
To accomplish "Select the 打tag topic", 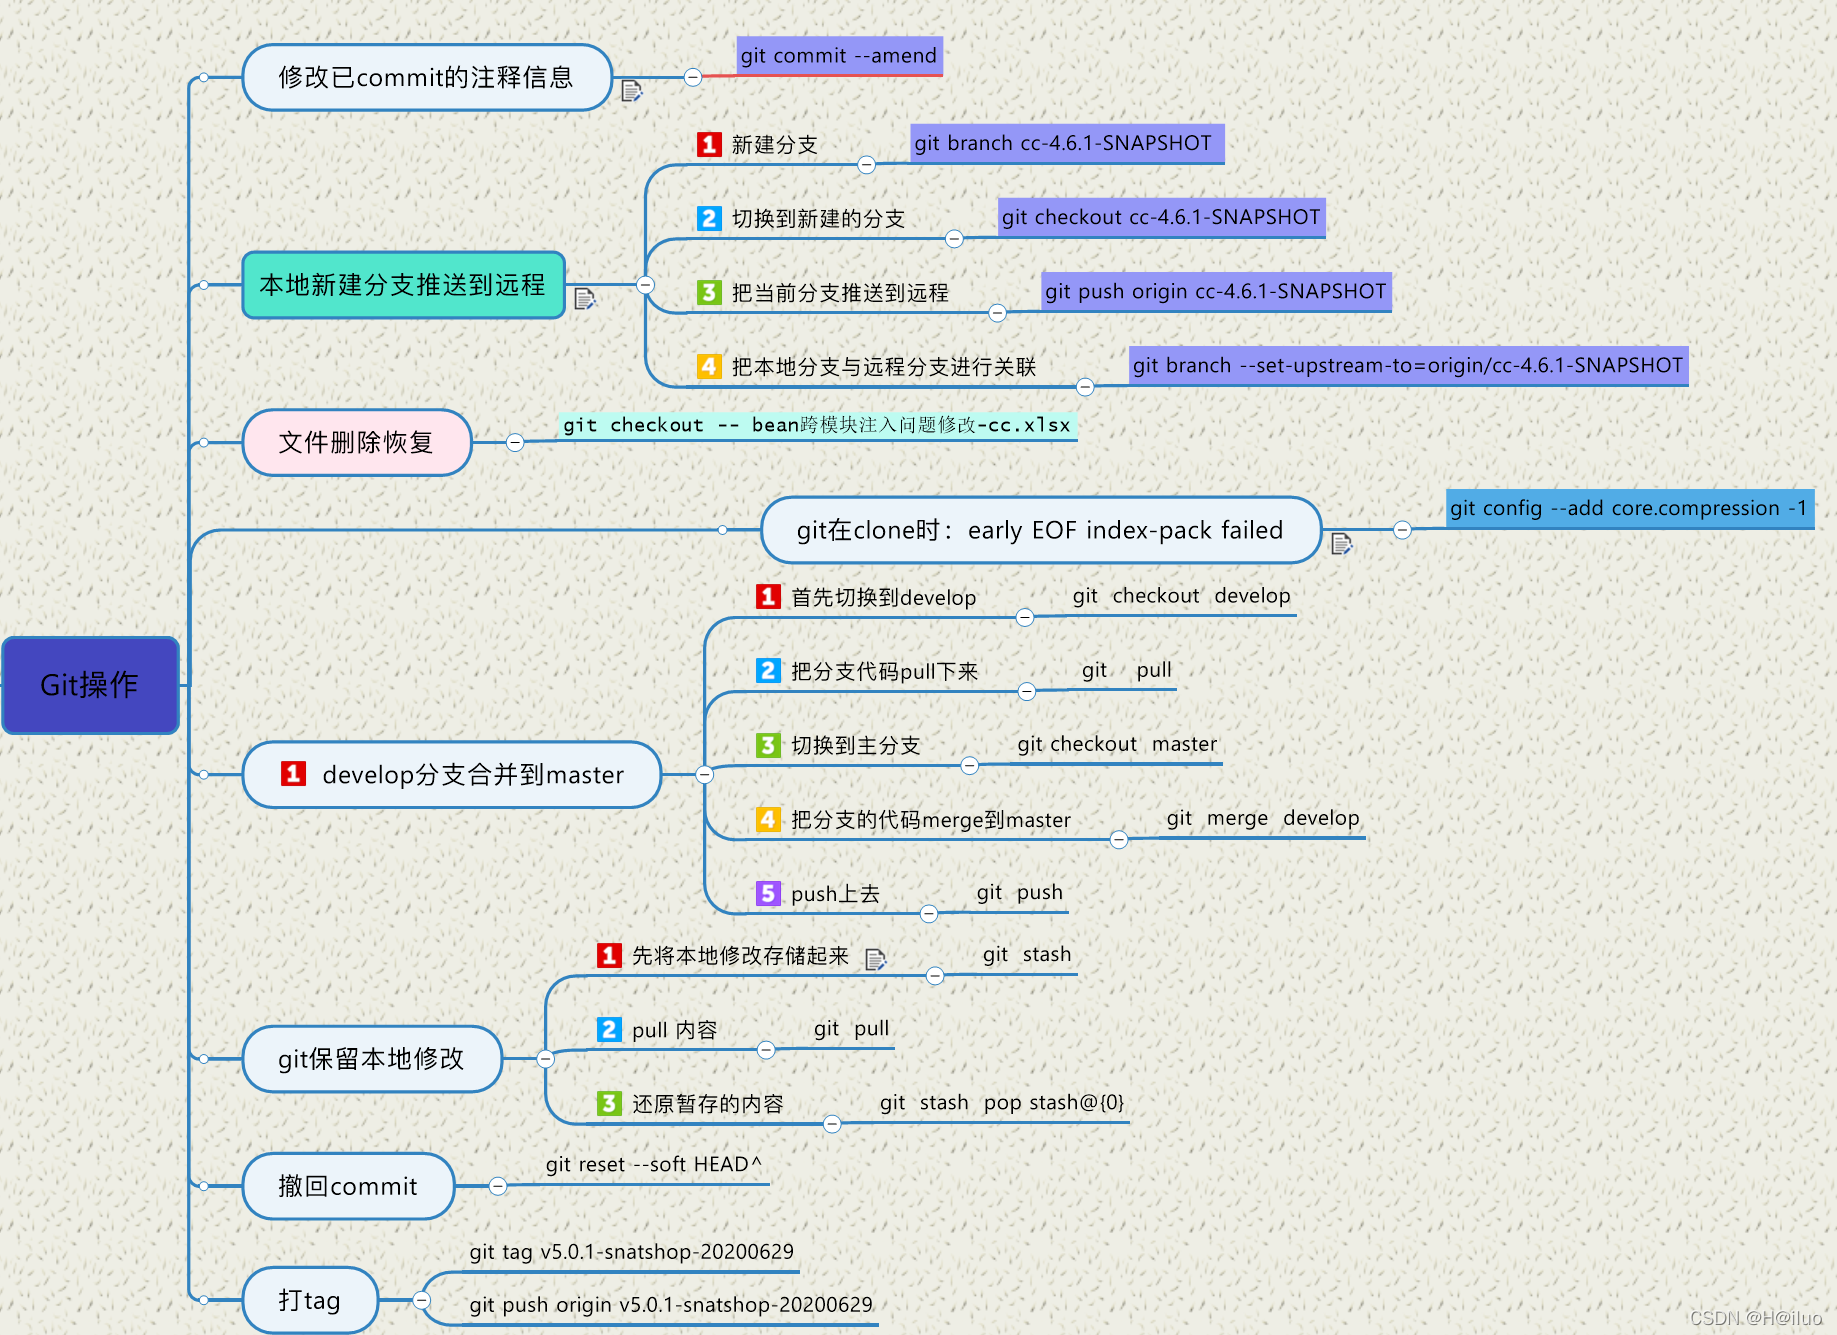I will 310,1300.
